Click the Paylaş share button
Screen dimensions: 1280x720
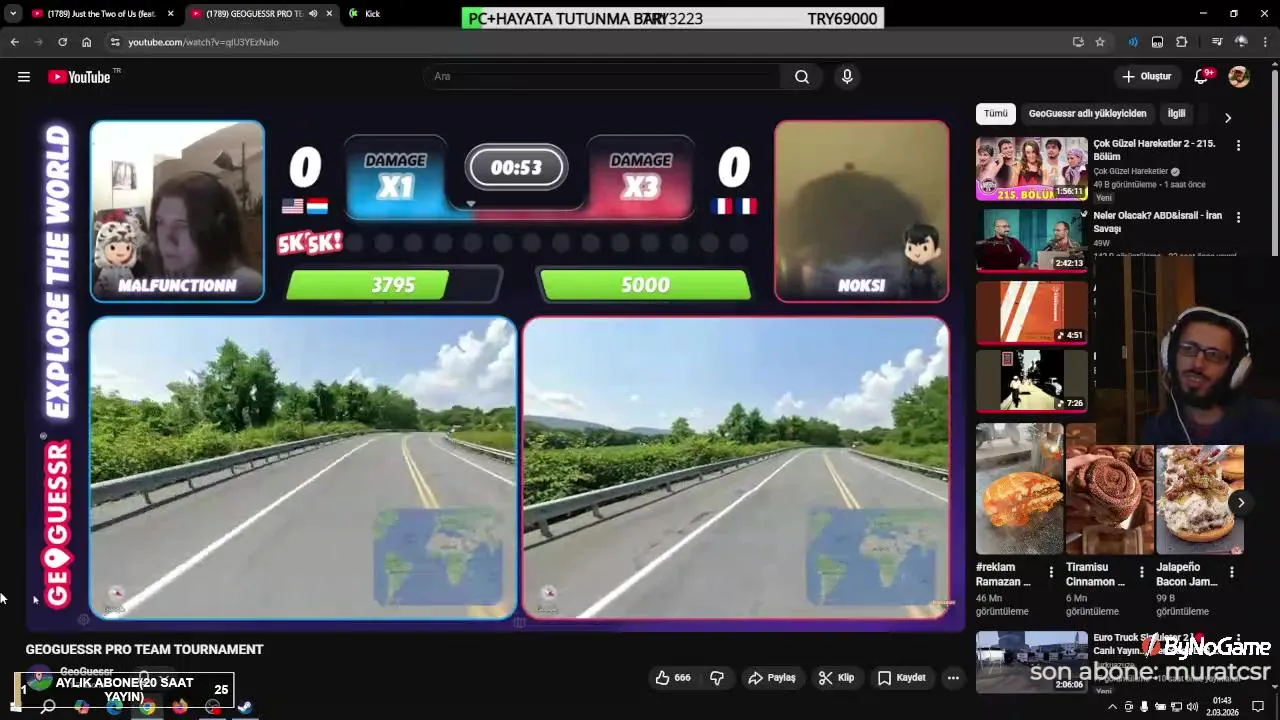click(x=771, y=678)
